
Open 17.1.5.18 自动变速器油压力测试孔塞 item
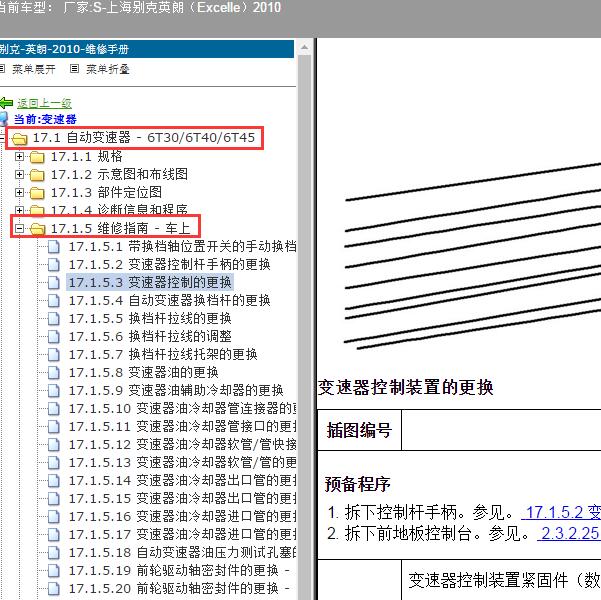click(182, 553)
